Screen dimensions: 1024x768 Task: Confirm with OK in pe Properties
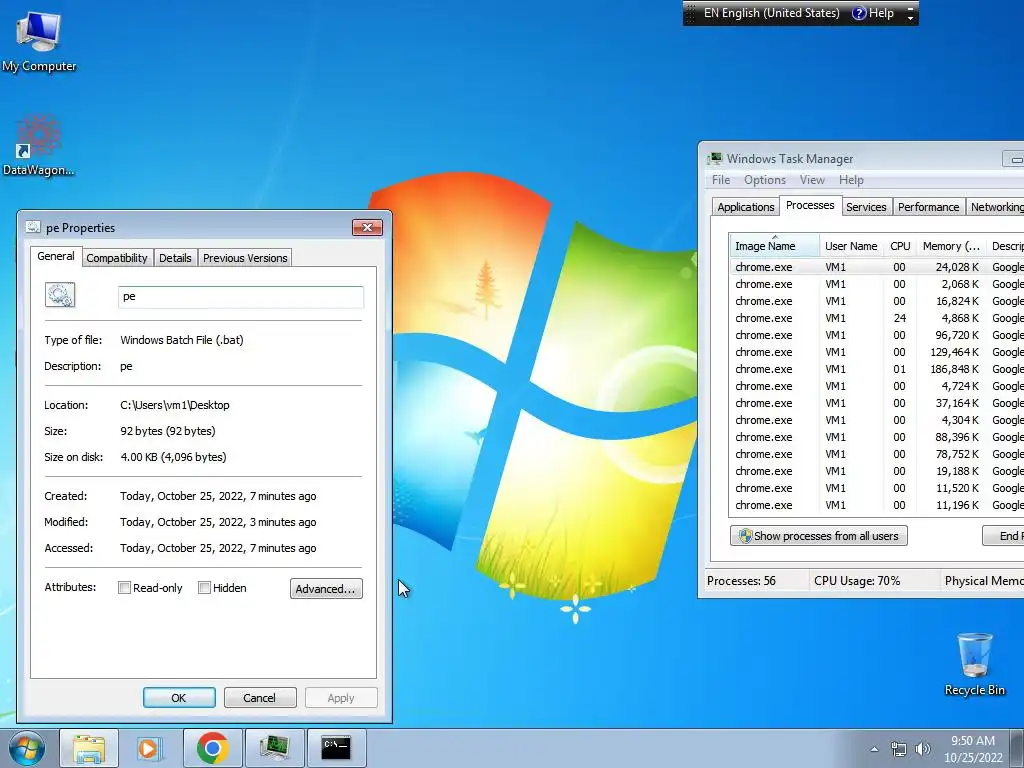click(179, 697)
